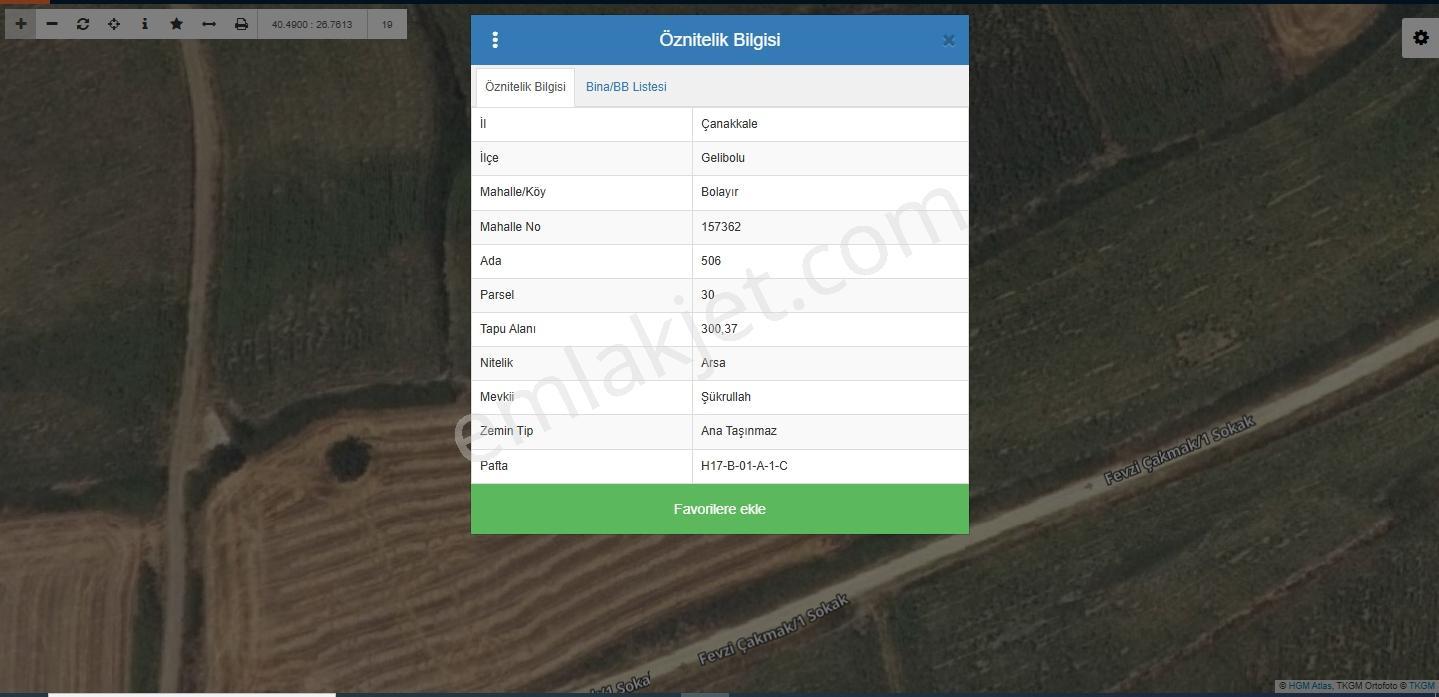Viewport: 1439px width, 697px height.
Task: Print the map with the printer icon
Action: (241, 24)
